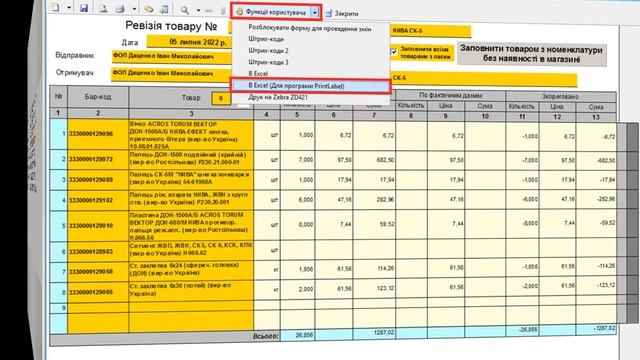
Task: Click the yellow Товар filter field showing 0
Action: [221, 98]
